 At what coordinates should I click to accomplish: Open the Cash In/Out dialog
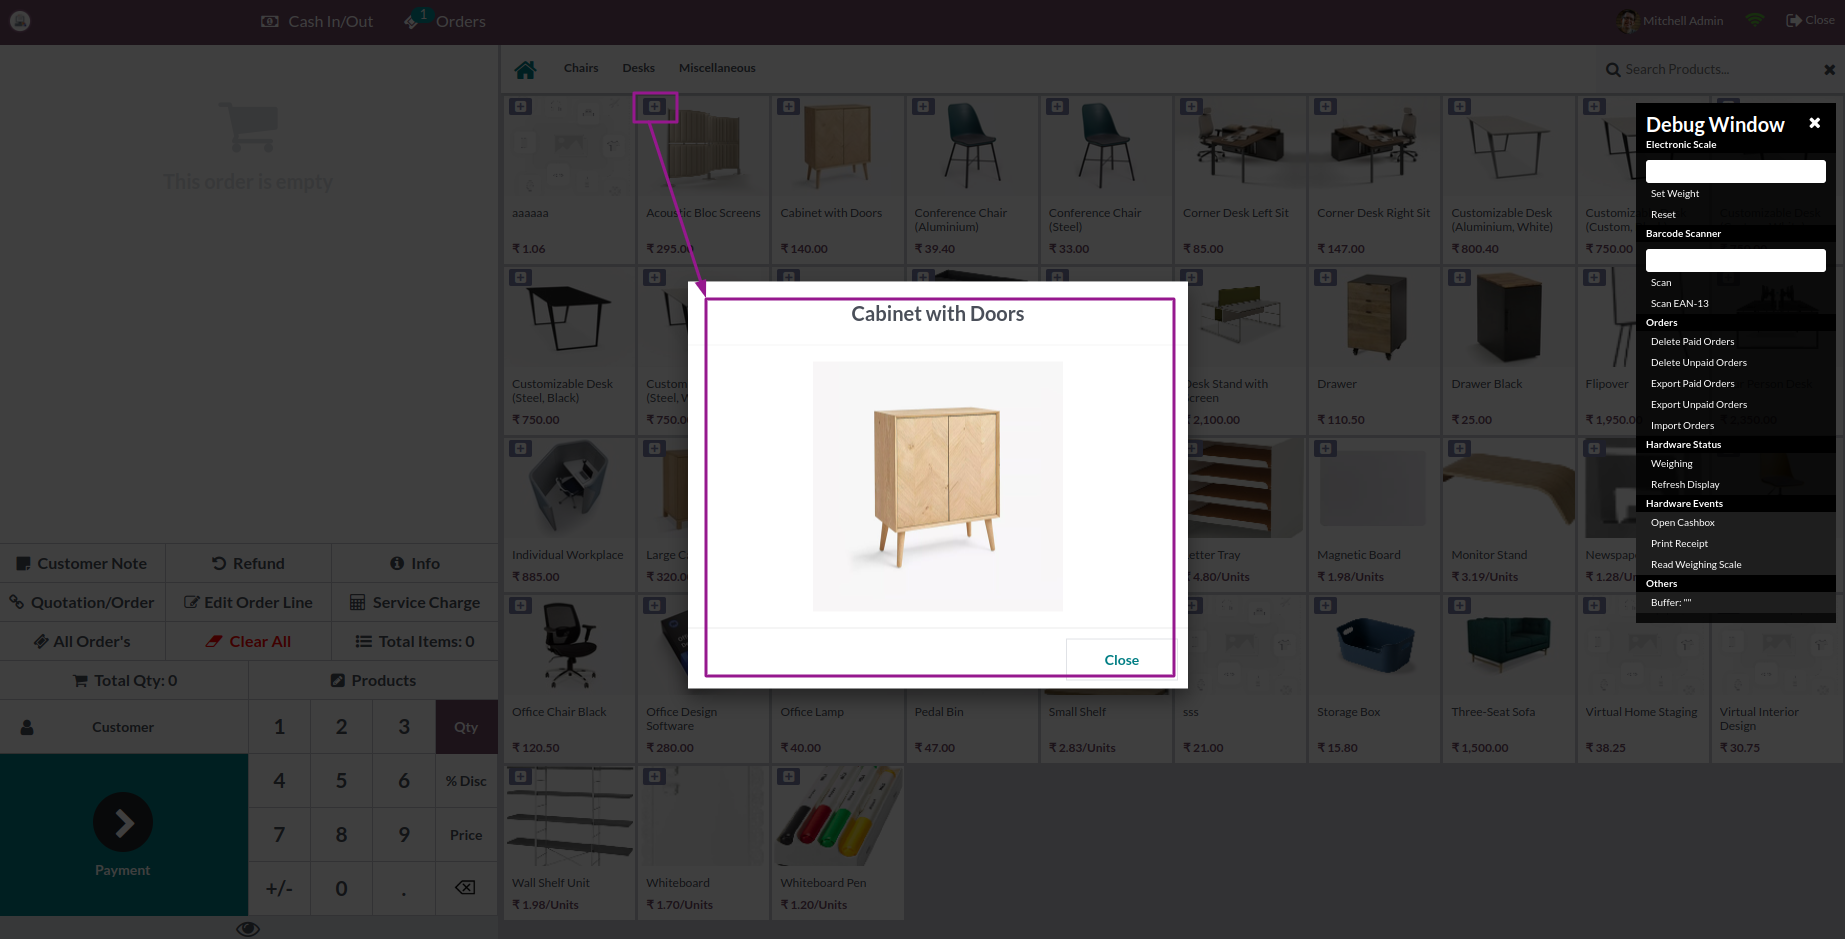(x=316, y=20)
